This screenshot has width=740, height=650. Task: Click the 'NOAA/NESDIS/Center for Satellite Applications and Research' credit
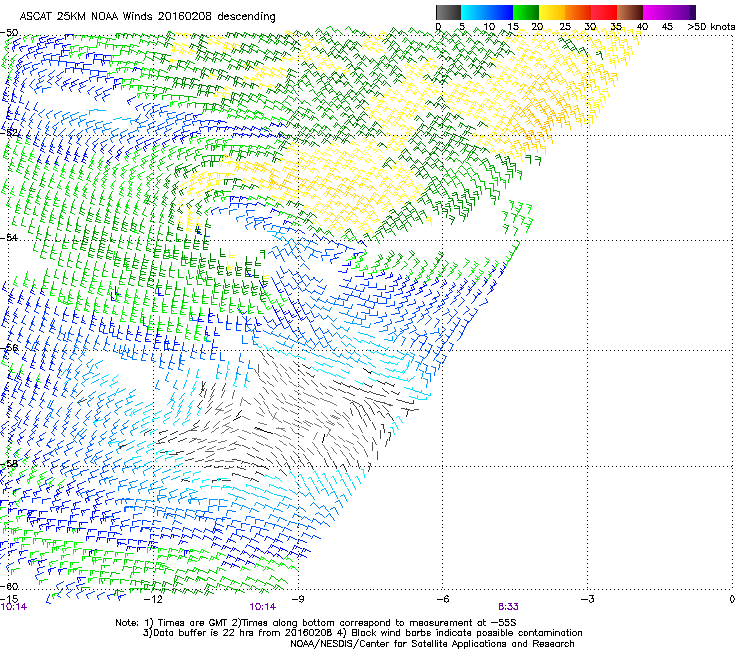tap(432, 644)
